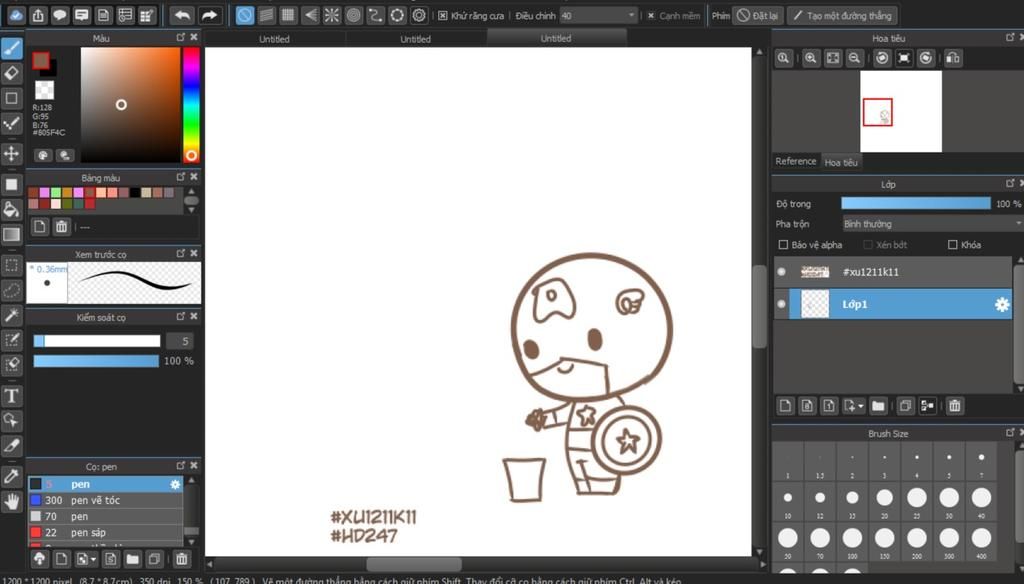Zoom in with navigator magnifier plus
Viewport: 1024px width, 584px height.
click(x=810, y=58)
